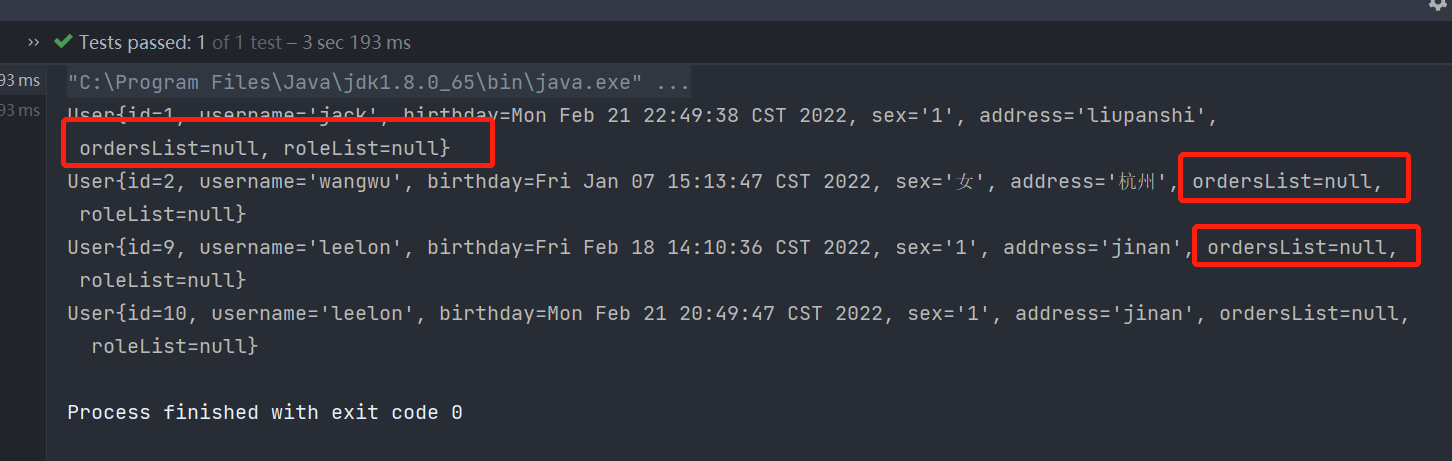Select the first 193 ms test tree entry
This screenshot has height=461, width=1452.
[20, 82]
